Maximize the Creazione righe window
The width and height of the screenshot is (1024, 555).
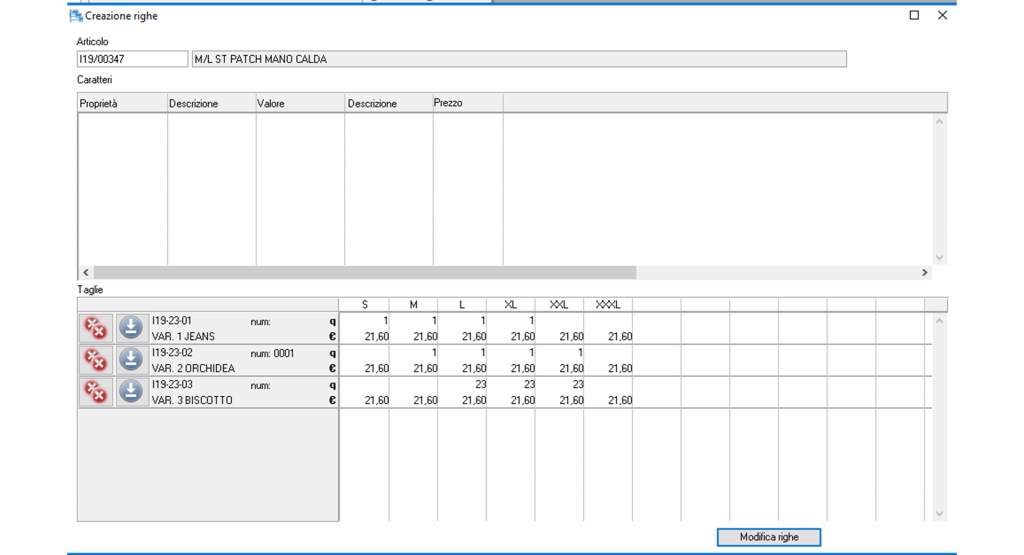(x=914, y=15)
